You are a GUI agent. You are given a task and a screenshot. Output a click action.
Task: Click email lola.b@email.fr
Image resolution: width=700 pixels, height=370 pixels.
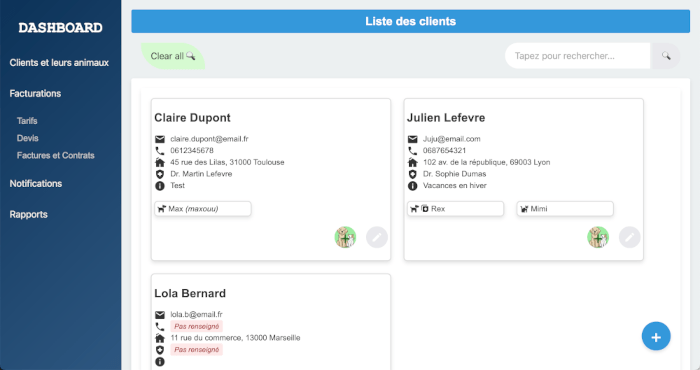tap(196, 315)
